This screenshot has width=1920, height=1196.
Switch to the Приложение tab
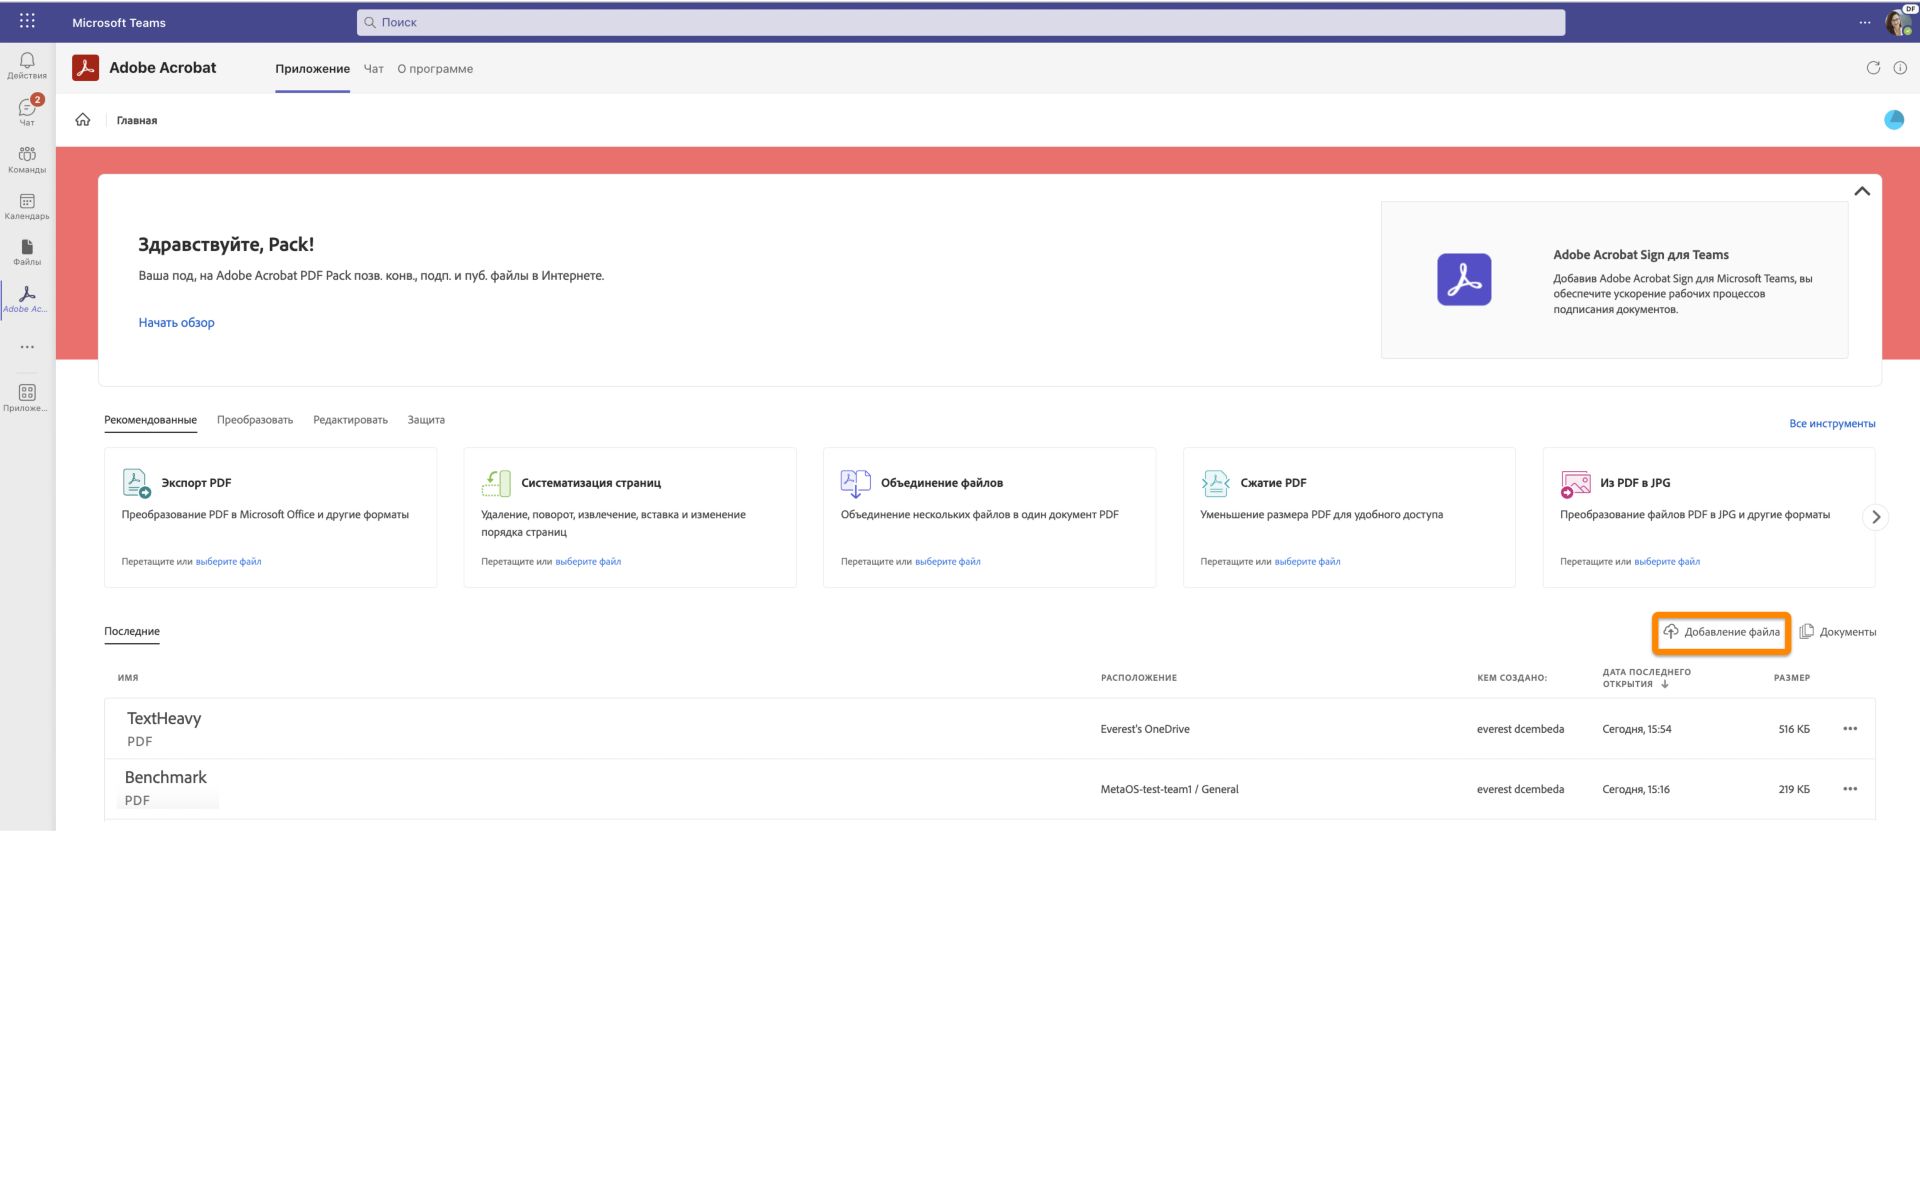pos(312,69)
